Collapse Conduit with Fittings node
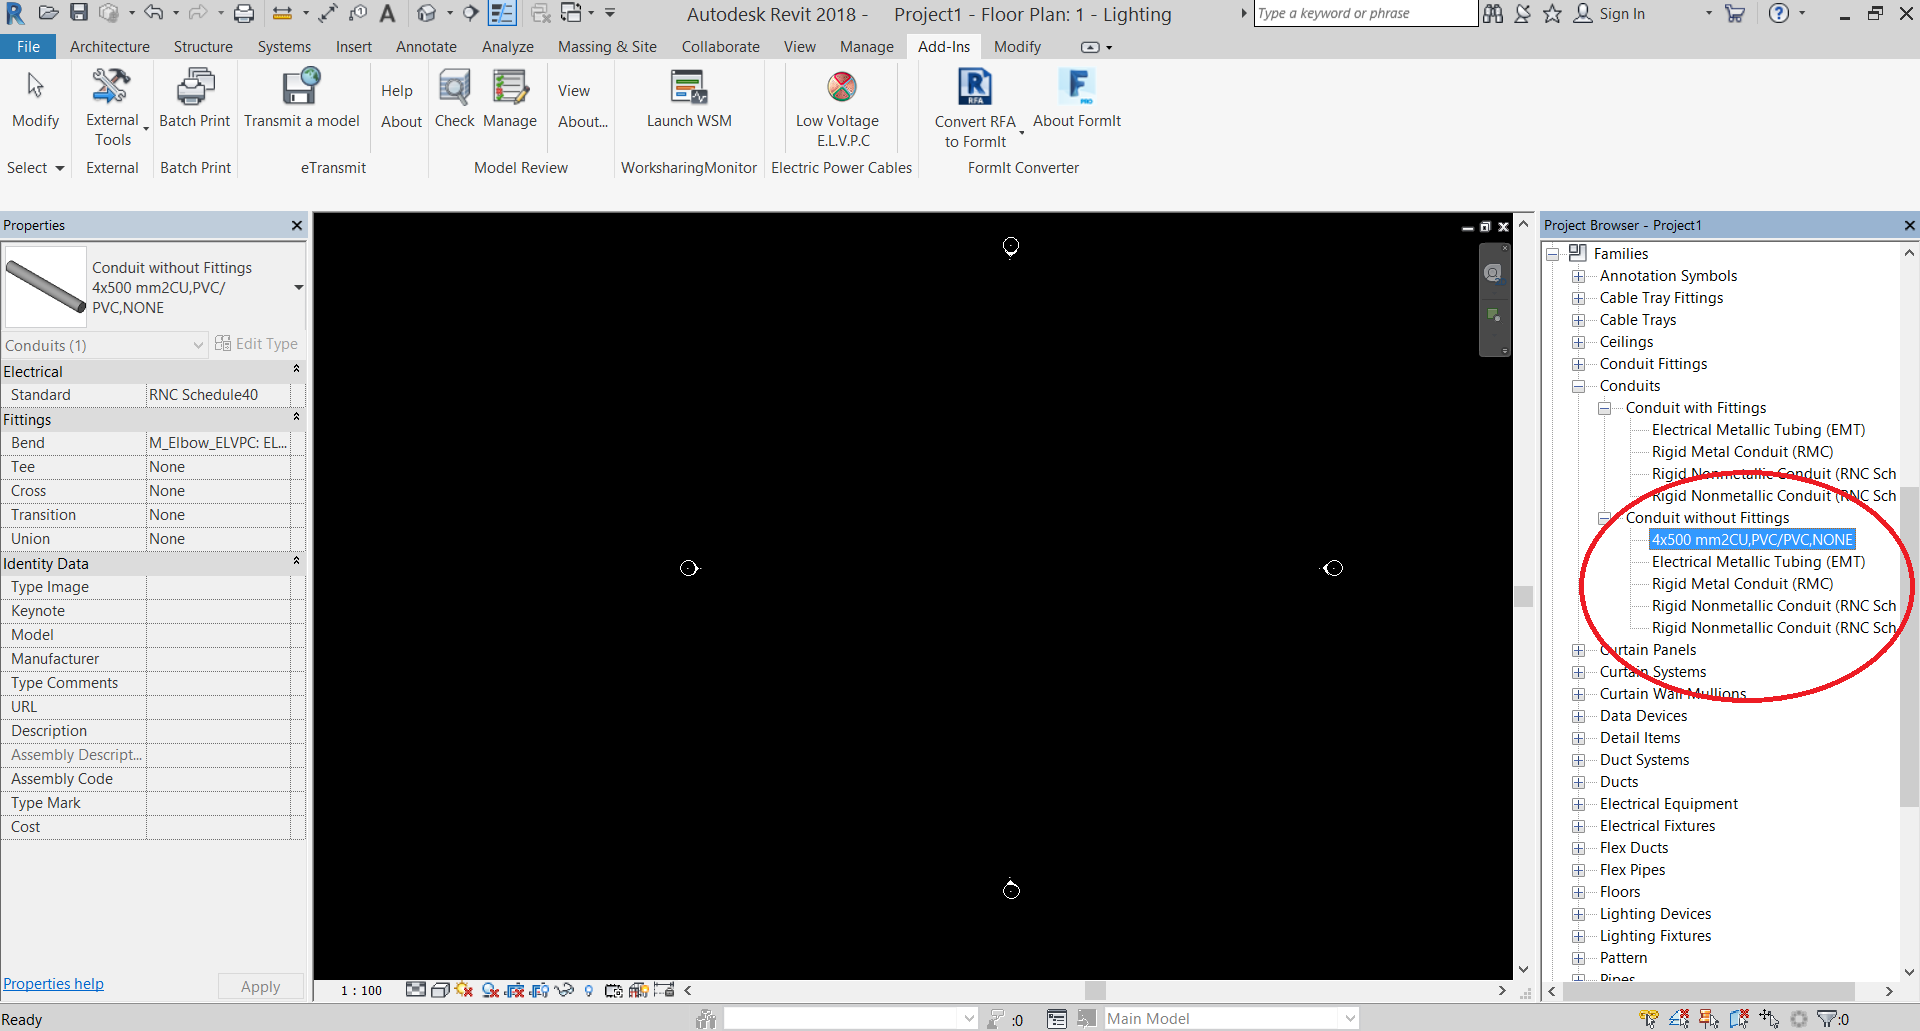The image size is (1920, 1031). point(1604,408)
